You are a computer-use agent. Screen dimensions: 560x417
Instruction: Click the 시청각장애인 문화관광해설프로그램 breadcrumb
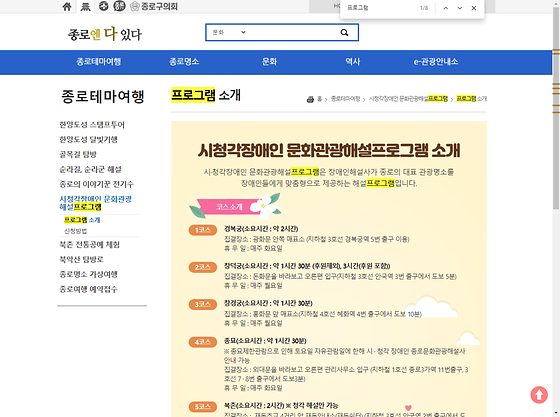pyautogui.click(x=408, y=99)
